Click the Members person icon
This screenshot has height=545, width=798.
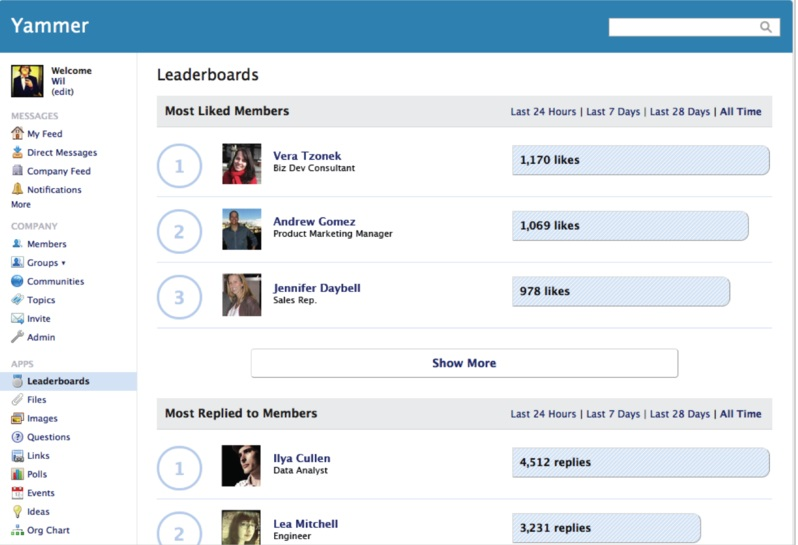point(17,244)
